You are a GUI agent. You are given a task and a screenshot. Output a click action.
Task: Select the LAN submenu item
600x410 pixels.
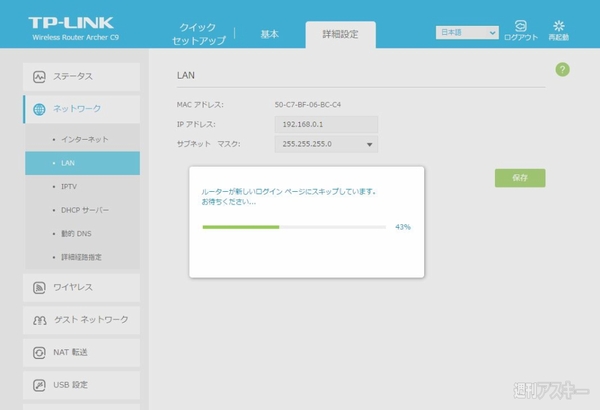[x=82, y=163]
